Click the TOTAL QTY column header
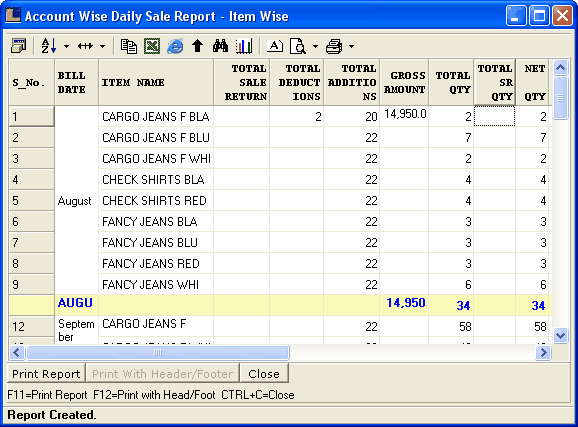Screen dimensions: 578x427 coord(451,83)
